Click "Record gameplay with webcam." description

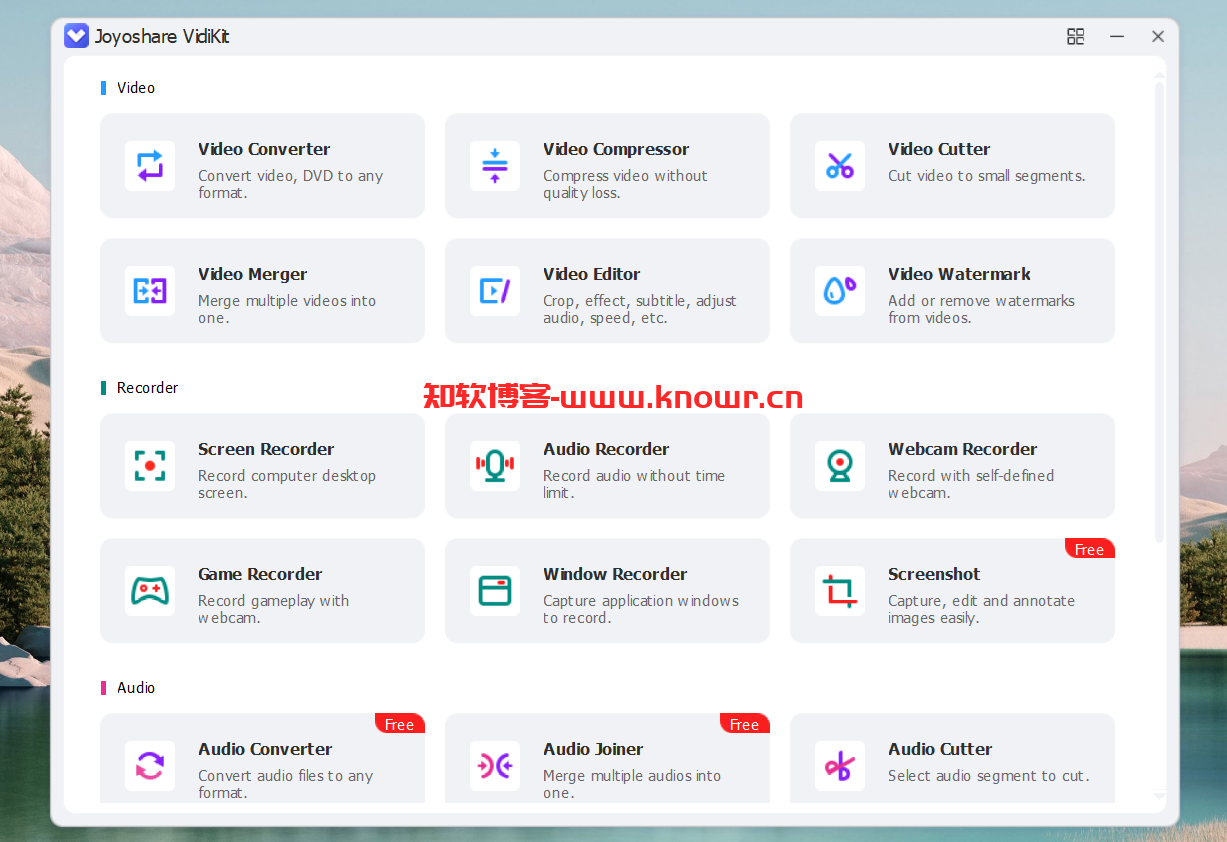pos(273,609)
